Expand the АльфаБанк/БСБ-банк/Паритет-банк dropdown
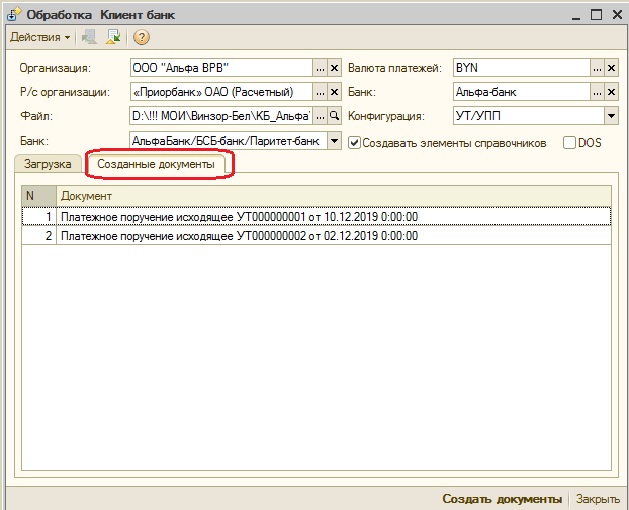This screenshot has width=629, height=510. click(x=334, y=141)
